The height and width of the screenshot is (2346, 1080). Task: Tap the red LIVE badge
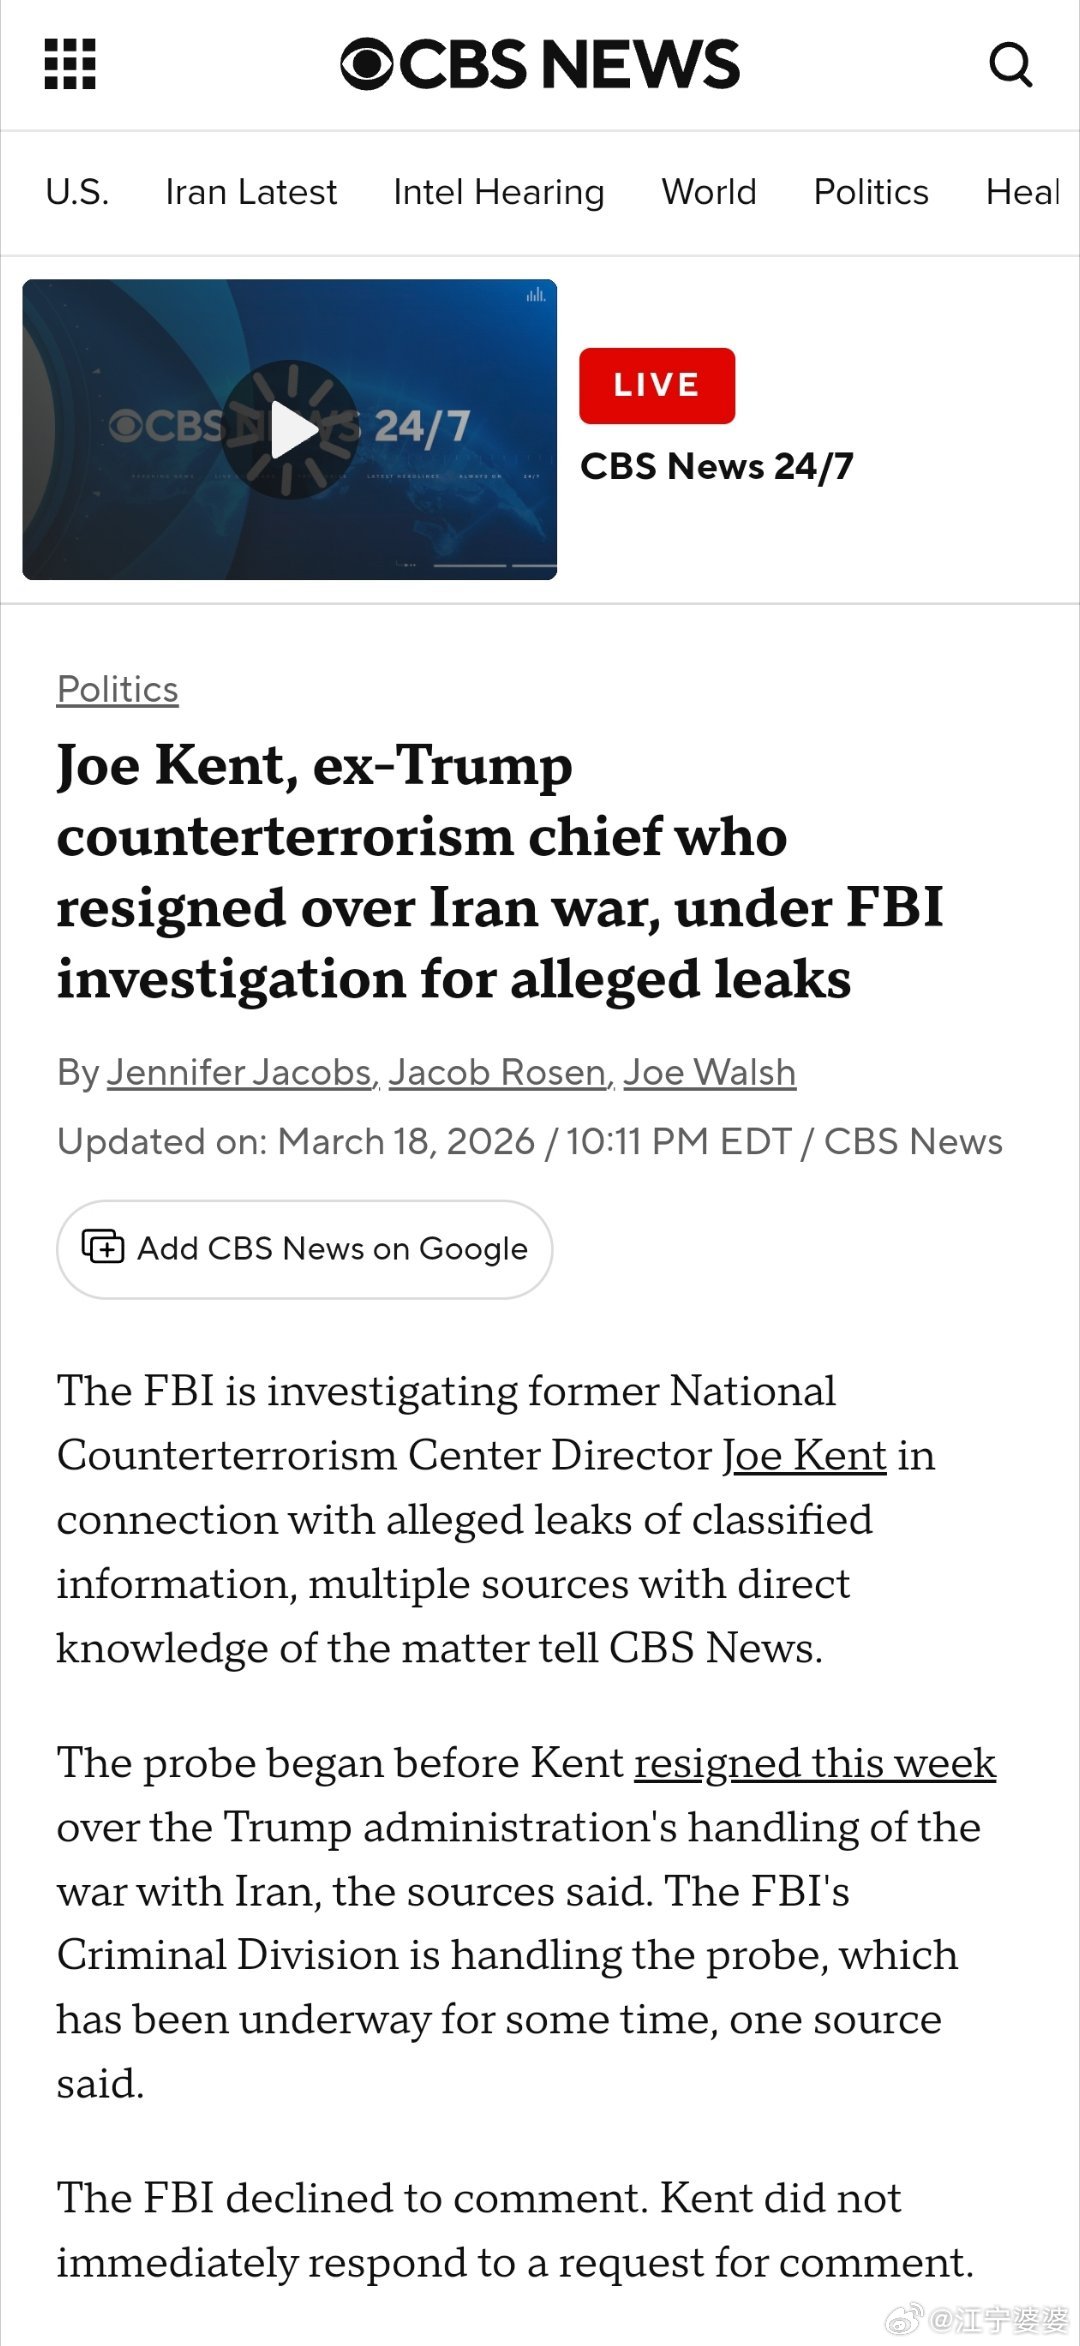tap(656, 386)
